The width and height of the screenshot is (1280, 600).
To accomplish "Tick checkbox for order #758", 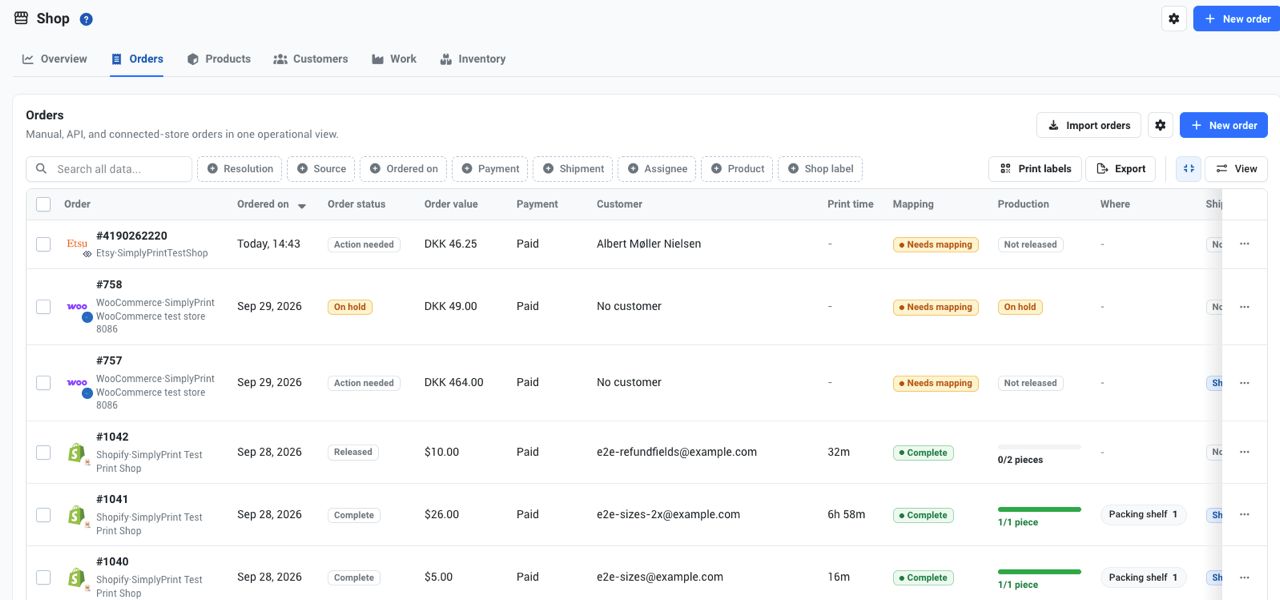I will [x=43, y=307].
